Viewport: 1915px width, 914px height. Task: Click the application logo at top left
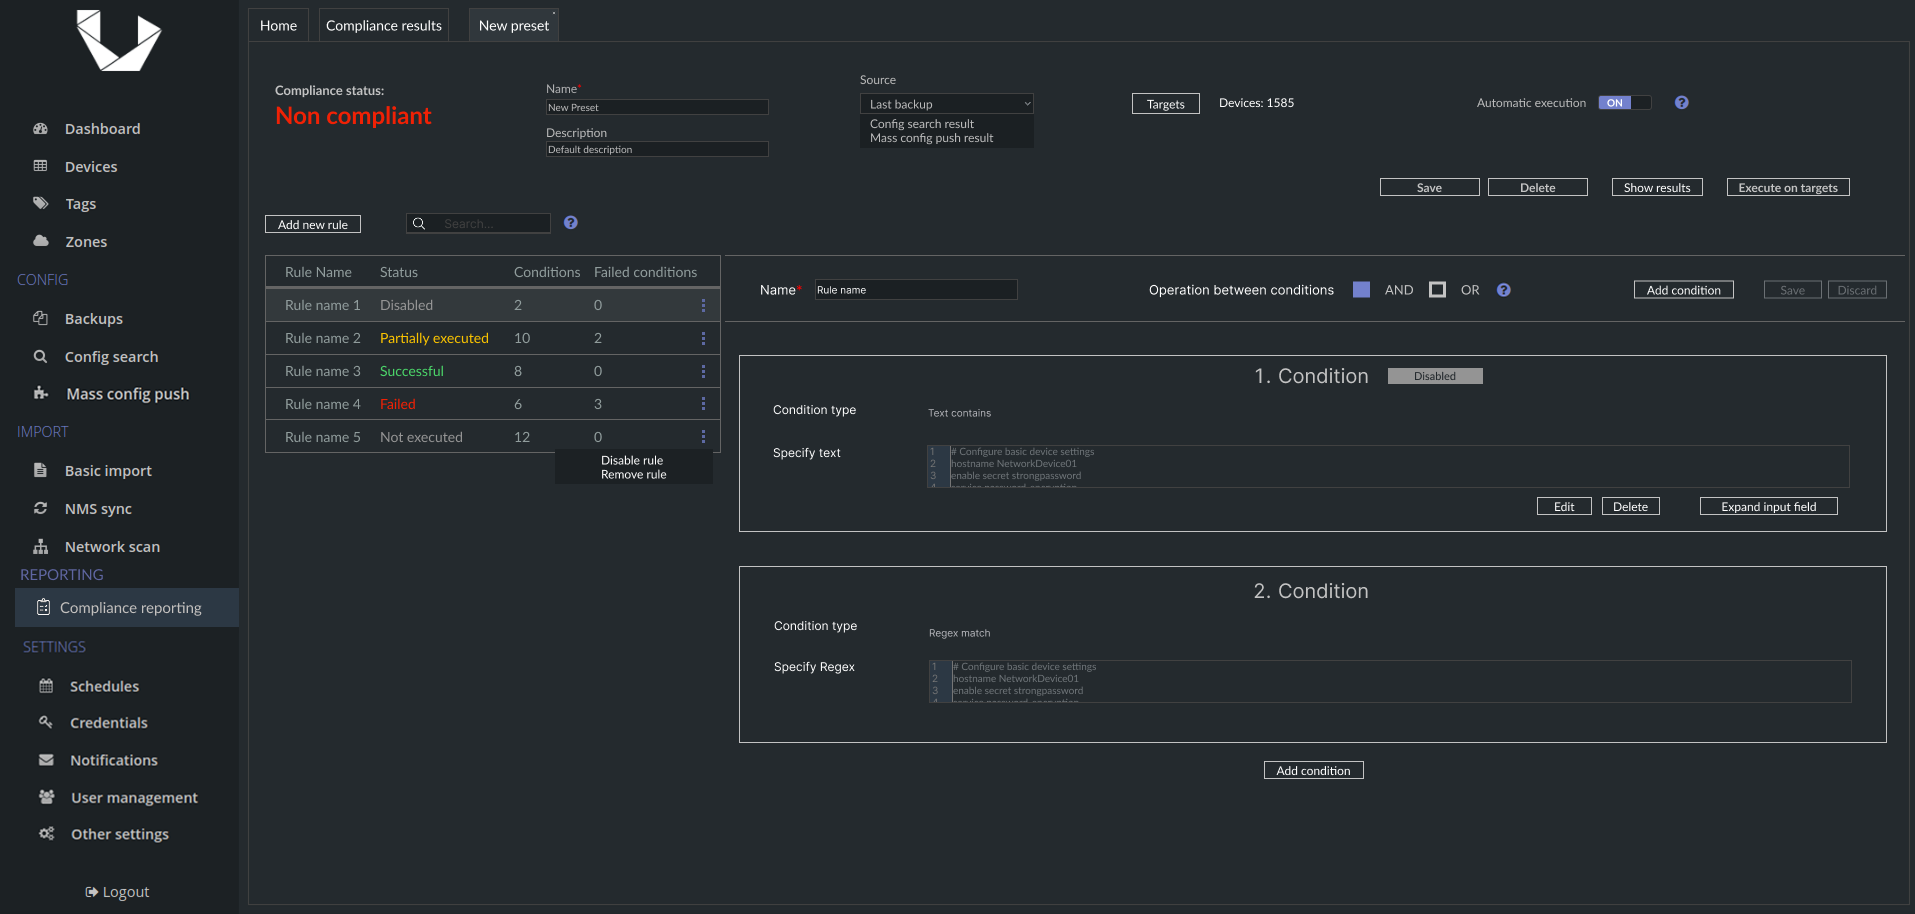tap(119, 41)
